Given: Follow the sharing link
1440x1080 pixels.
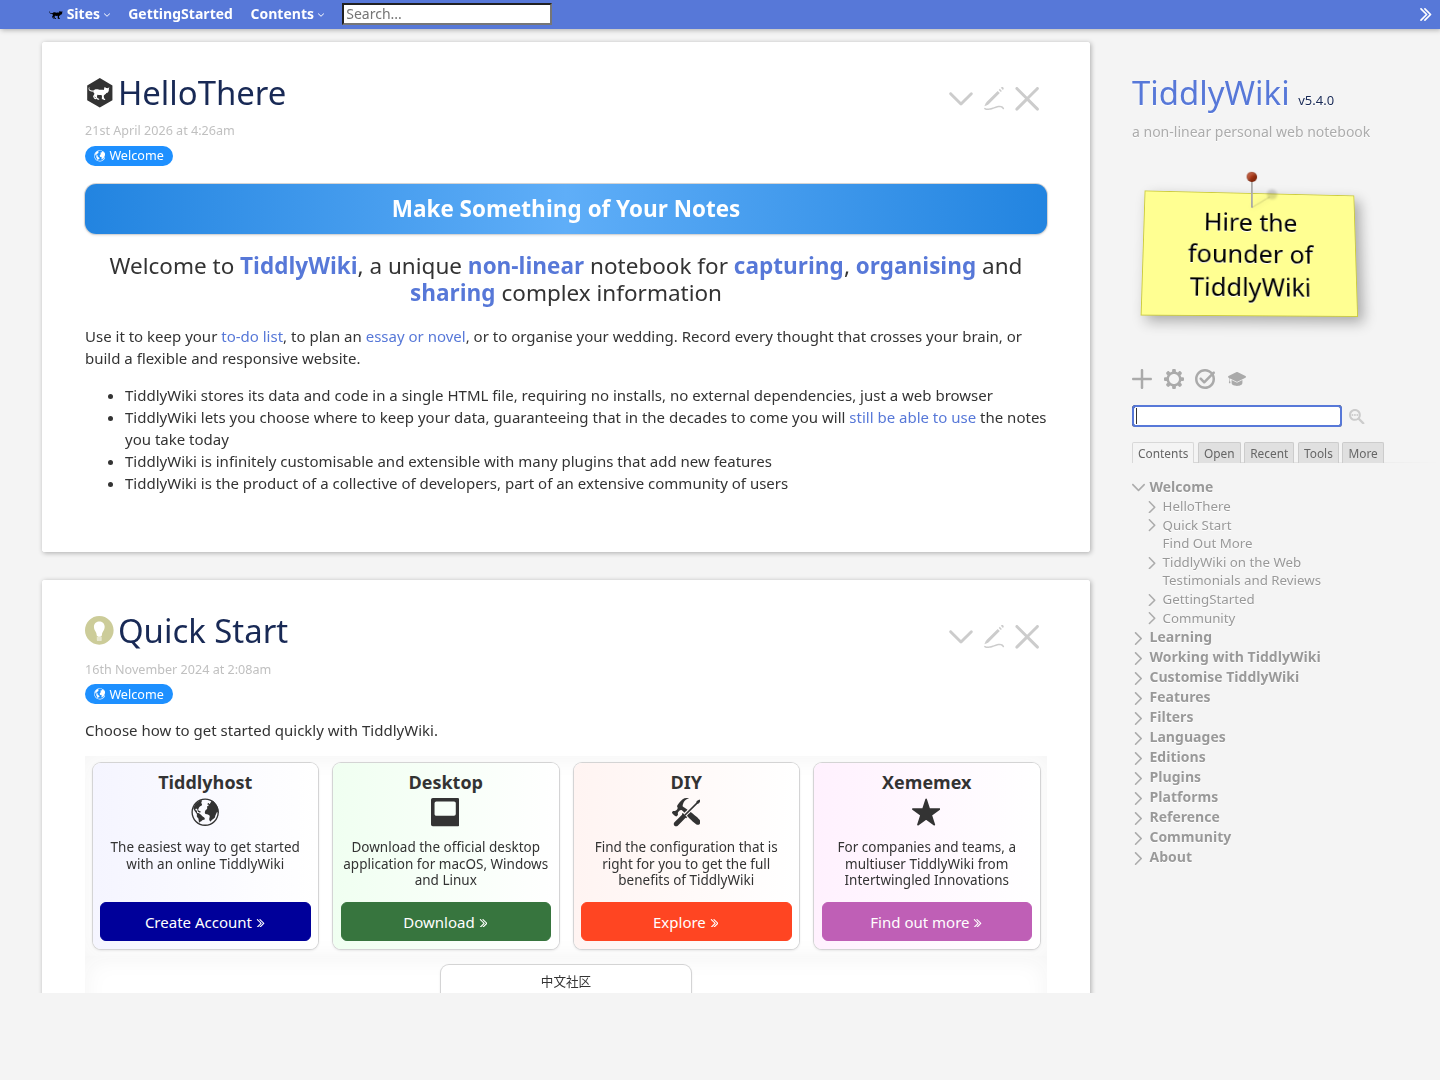Looking at the screenshot, I should 452,293.
